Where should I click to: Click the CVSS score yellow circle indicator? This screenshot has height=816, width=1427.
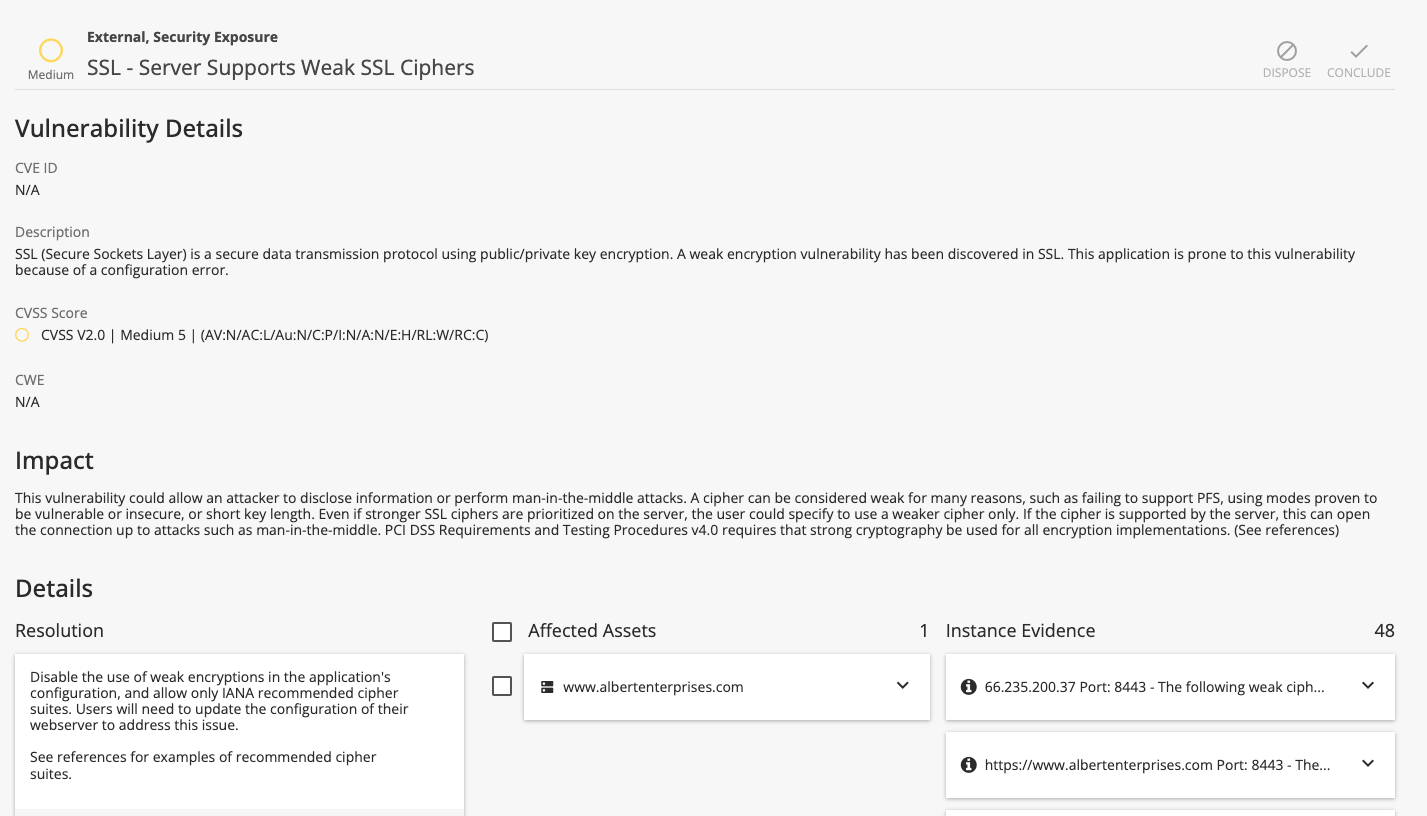coord(22,335)
